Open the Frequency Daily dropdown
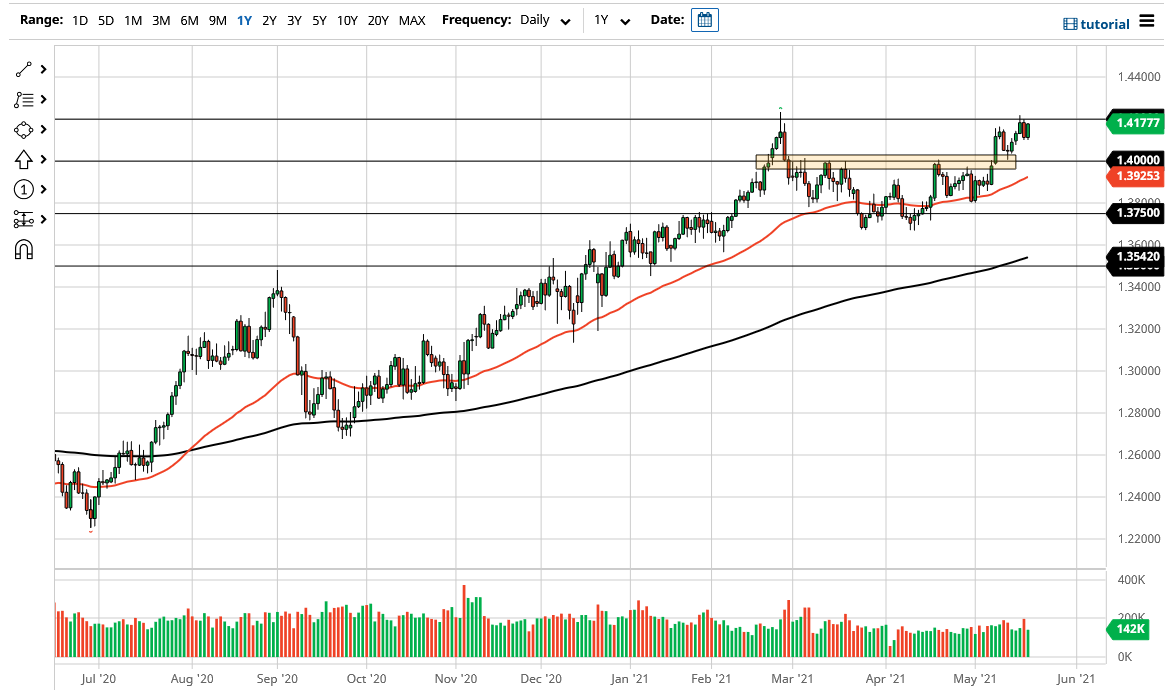The height and width of the screenshot is (697, 1168). [545, 20]
